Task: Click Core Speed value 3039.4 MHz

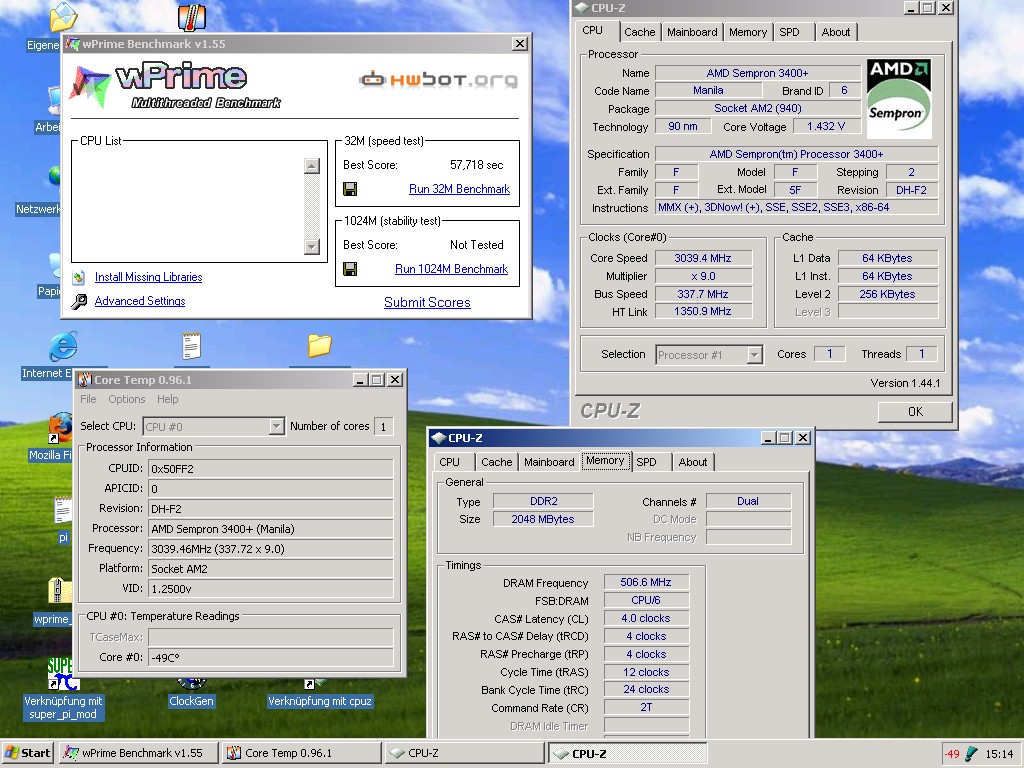Action: [x=703, y=258]
